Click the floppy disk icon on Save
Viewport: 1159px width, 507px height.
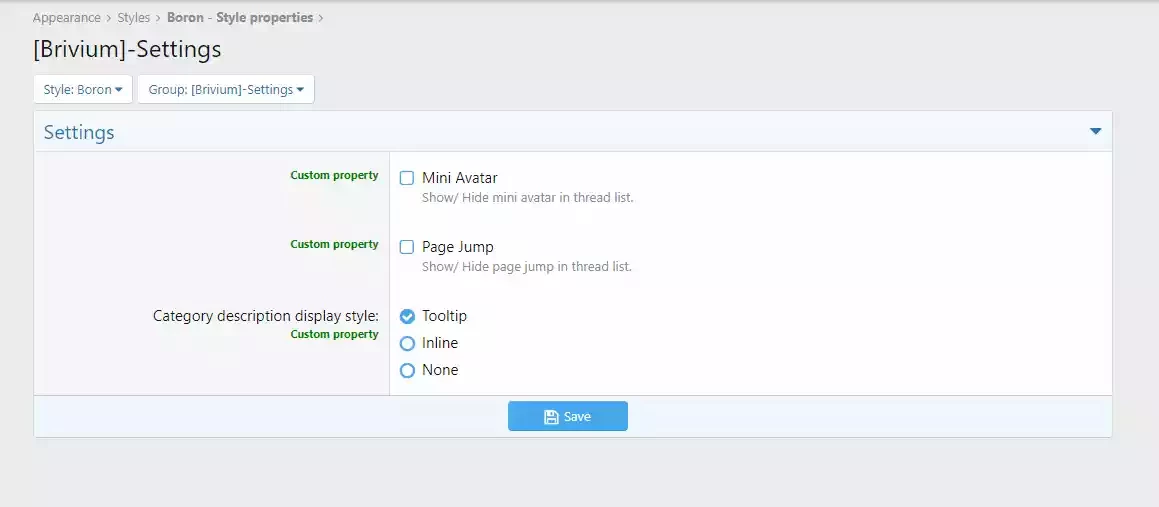point(551,417)
